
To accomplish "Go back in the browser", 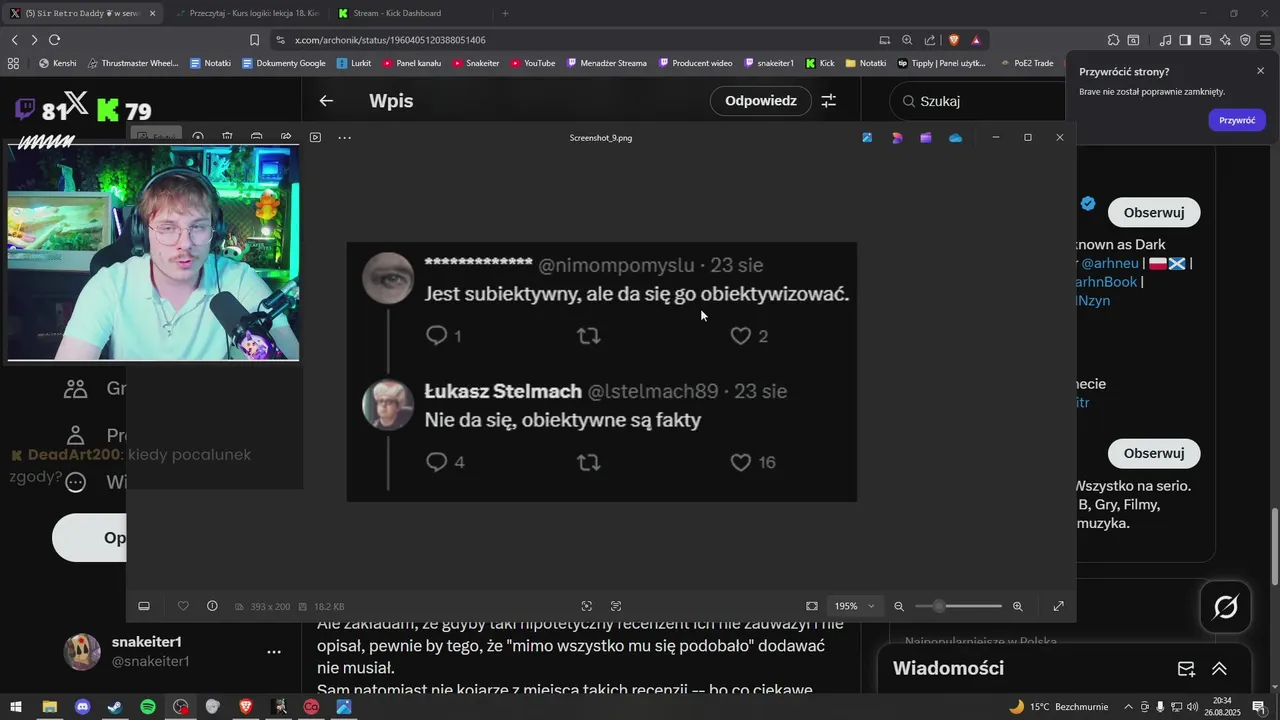I will coord(15,40).
